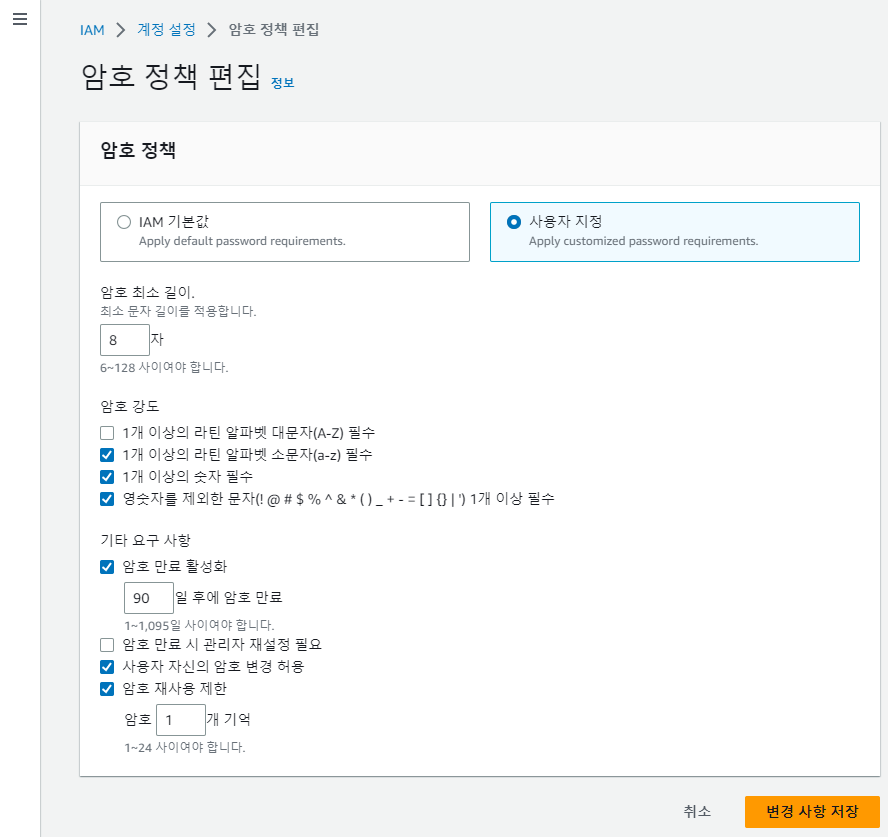Select the 사용자 지정 radio option
This screenshot has width=888, height=837.
(x=514, y=222)
